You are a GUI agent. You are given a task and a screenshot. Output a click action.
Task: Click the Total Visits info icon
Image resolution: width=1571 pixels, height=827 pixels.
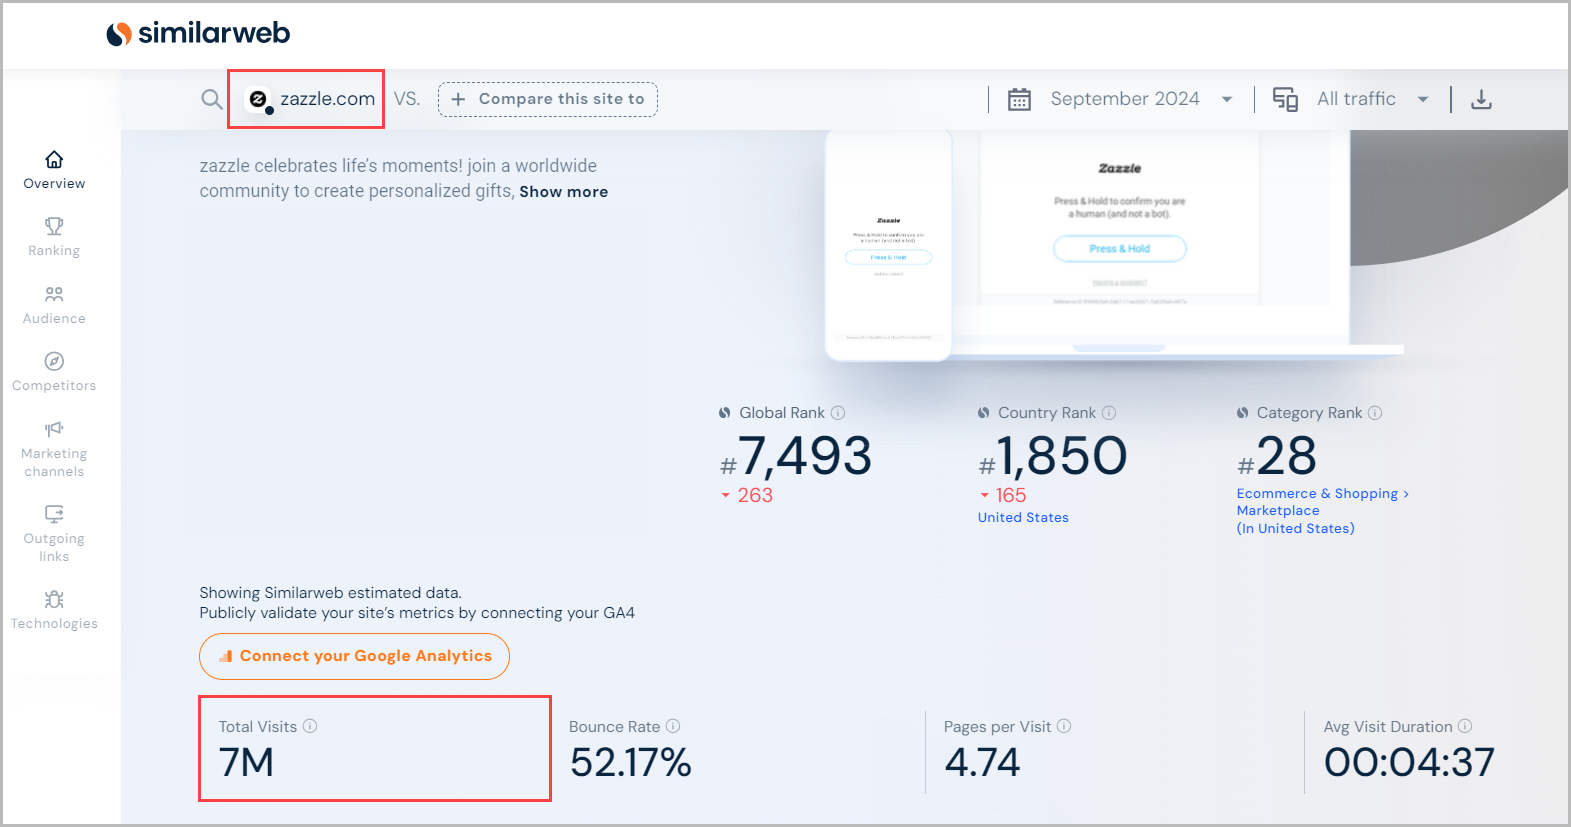pyautogui.click(x=310, y=726)
